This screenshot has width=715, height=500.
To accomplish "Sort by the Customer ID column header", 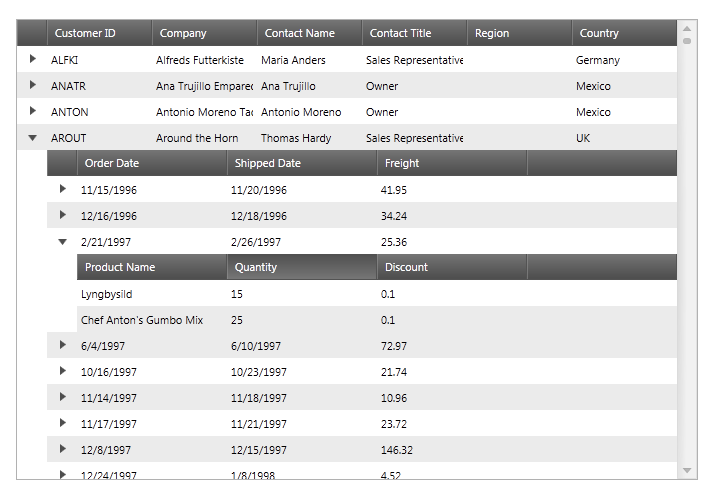I will (99, 33).
